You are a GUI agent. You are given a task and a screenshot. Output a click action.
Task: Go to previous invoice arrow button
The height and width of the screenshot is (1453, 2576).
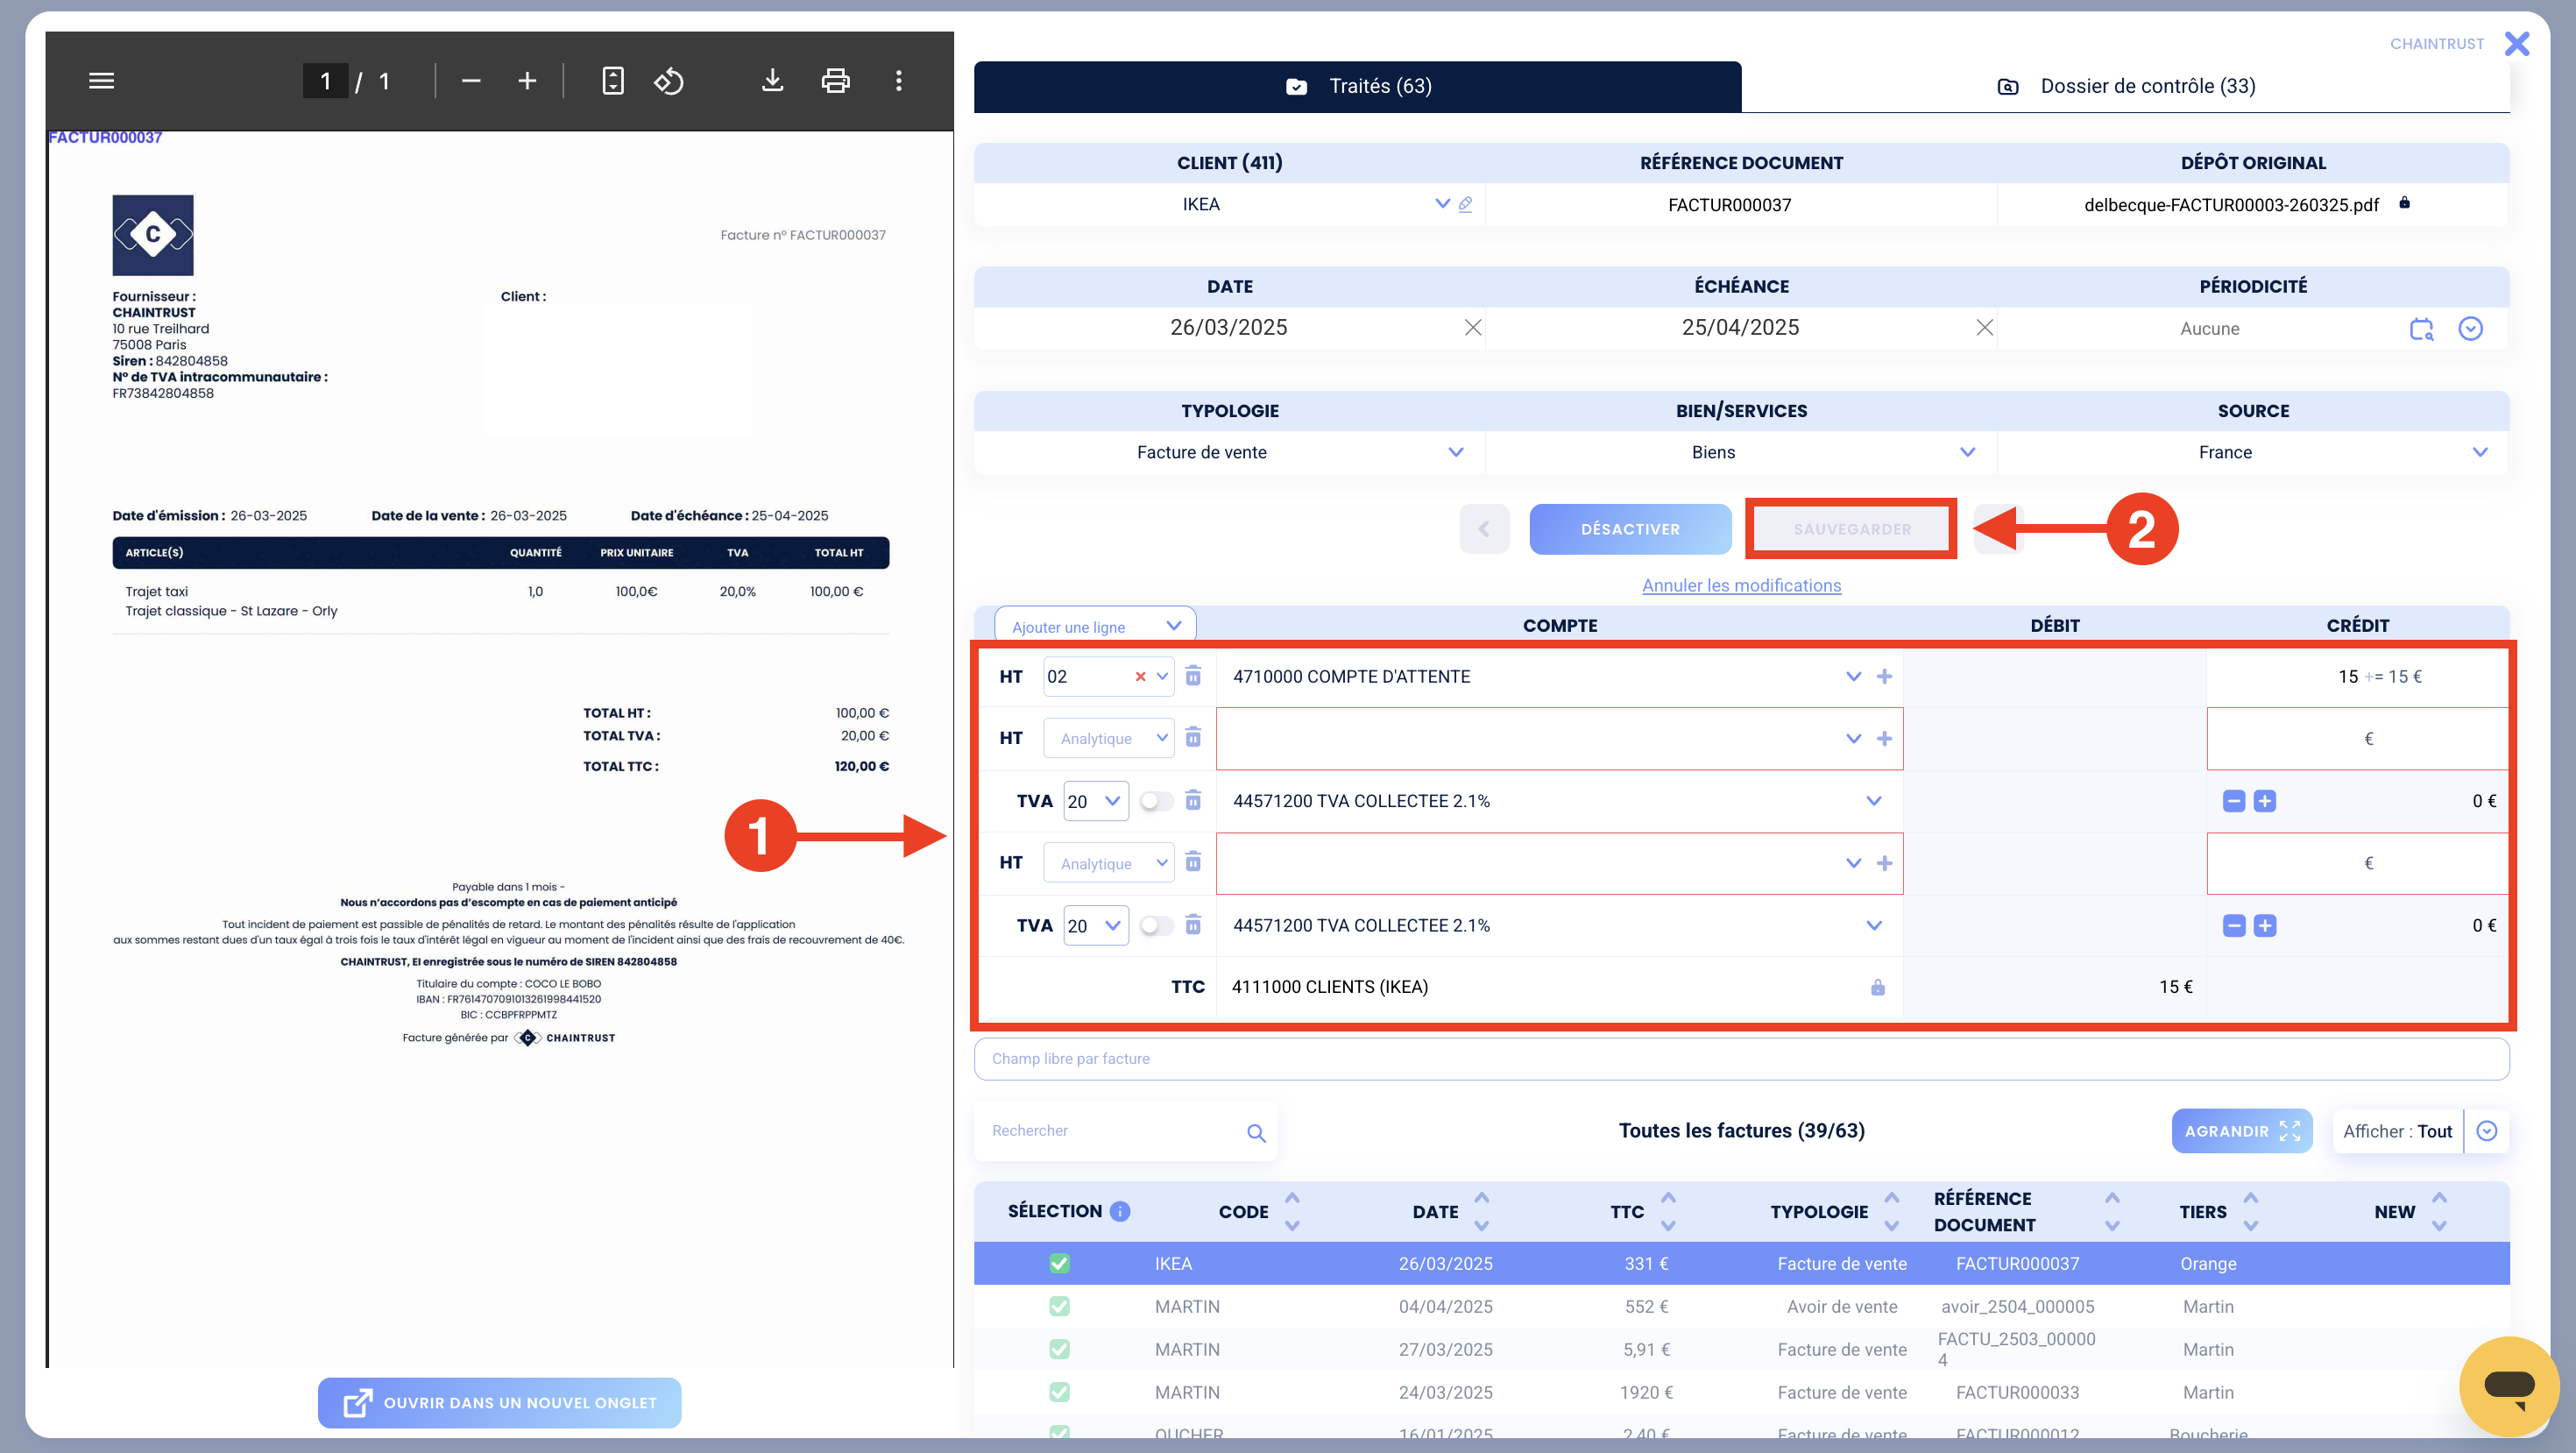[x=1484, y=529]
